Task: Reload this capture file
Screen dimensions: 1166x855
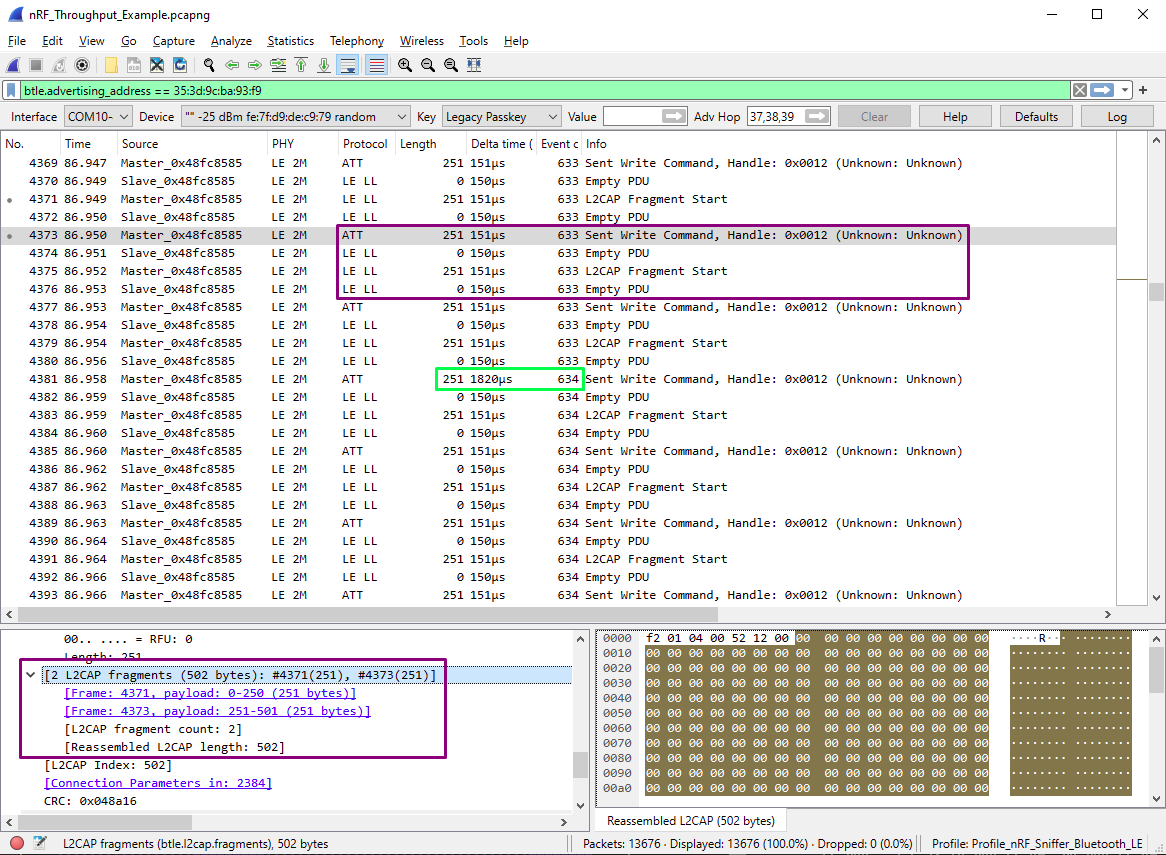Action: coord(179,65)
